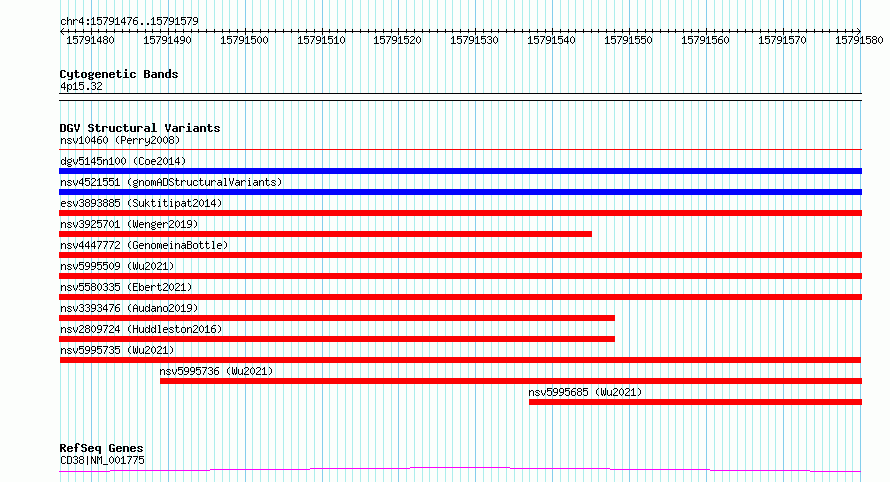This screenshot has height=482, width=890.
Task: Click ruler position 15791520
Action: 397,40
